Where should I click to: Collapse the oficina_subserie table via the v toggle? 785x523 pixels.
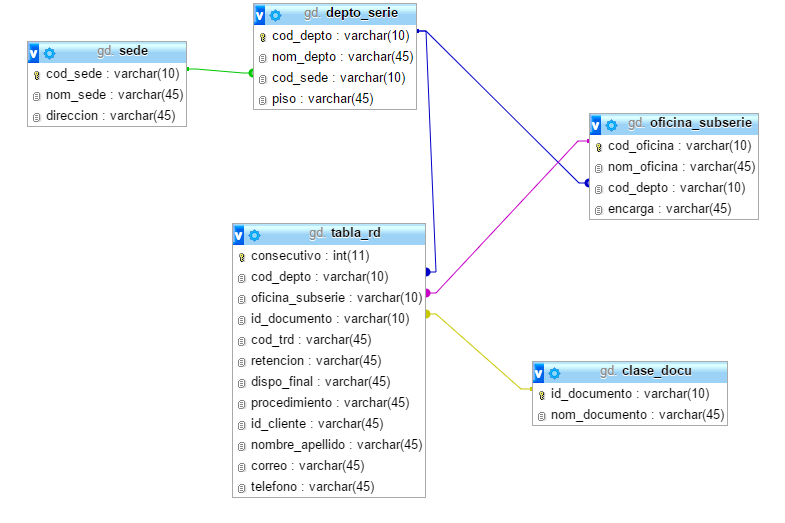(596, 125)
